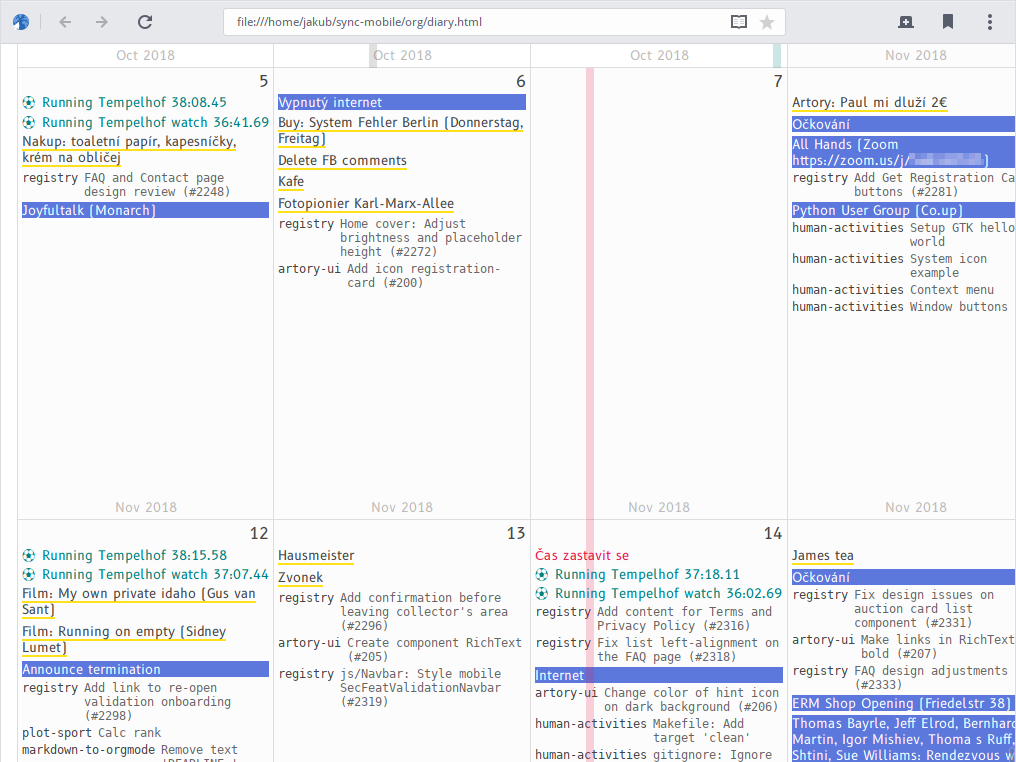Select the 'Zvonek' entry
1016x762 pixels.
click(x=301, y=577)
